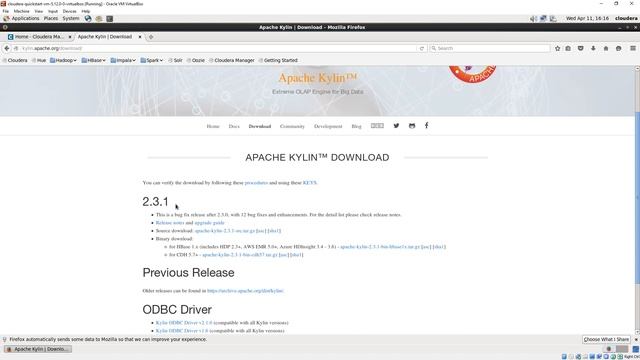Open Kylin's GitHub icon link

pyautogui.click(x=412, y=126)
